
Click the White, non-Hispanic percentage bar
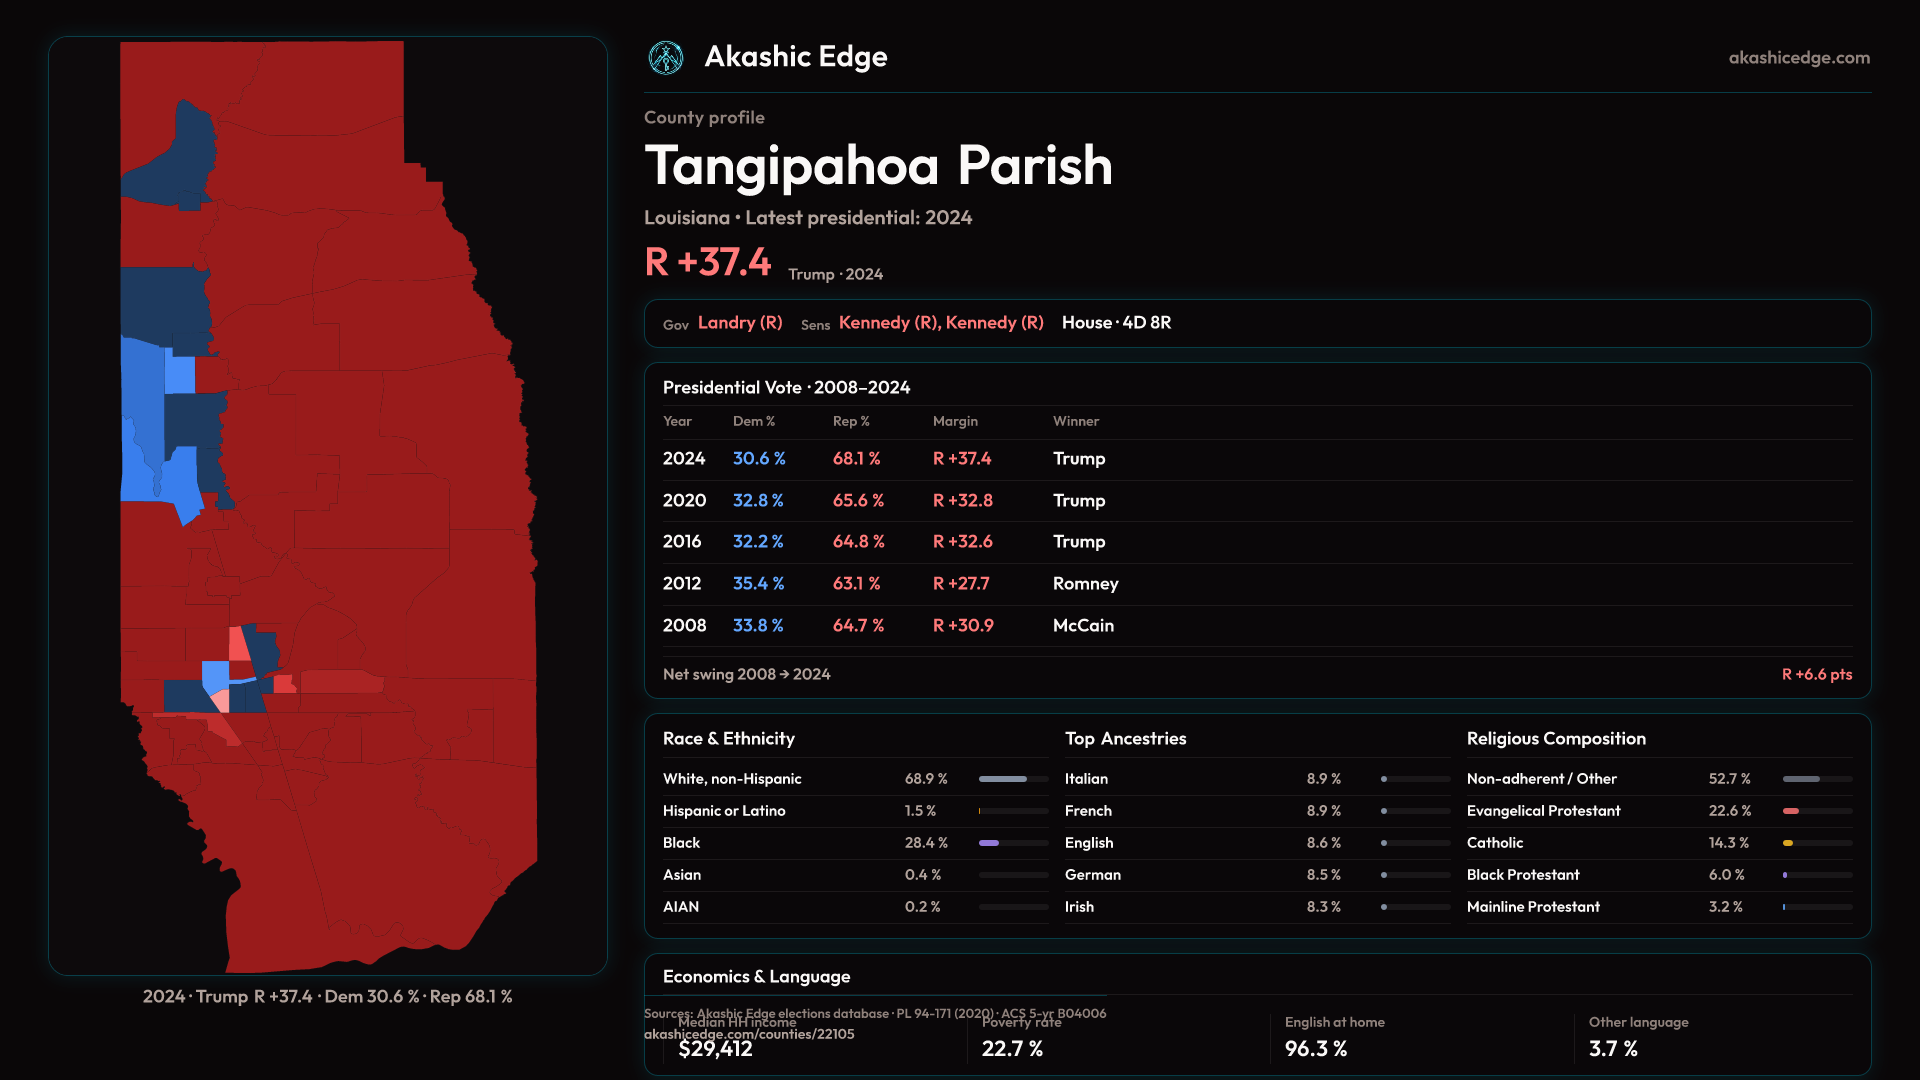1003,779
